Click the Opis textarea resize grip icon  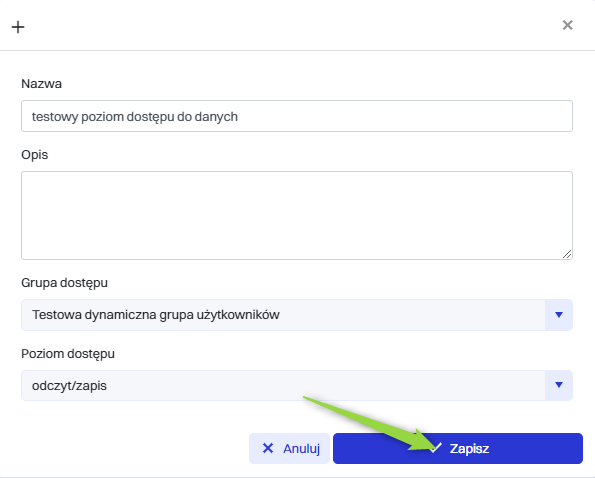[x=567, y=254]
